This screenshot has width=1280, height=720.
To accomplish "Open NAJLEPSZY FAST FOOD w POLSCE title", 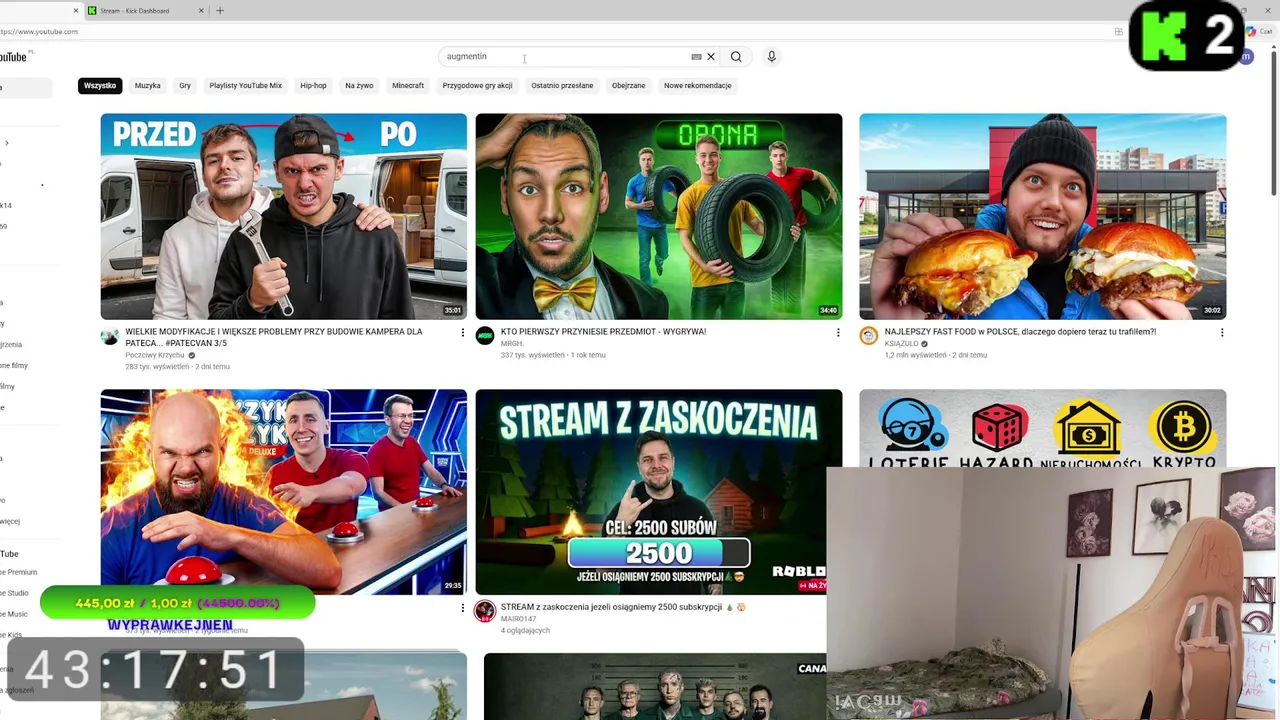I will point(1020,332).
